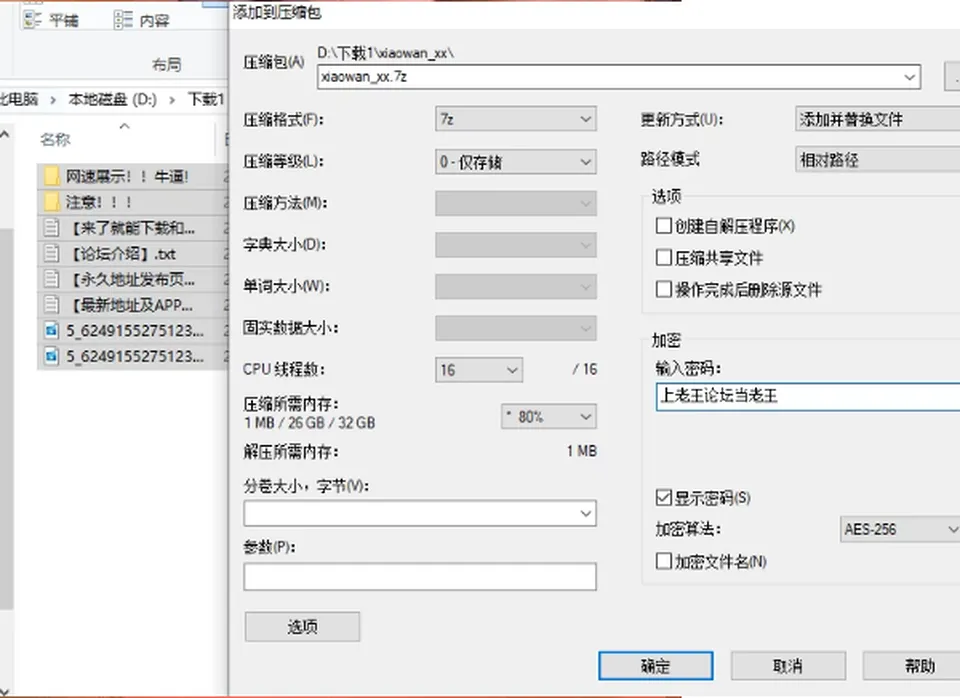Image resolution: width=960 pixels, height=698 pixels.
Task: Select file 【来了就能下载和... in Explorer list
Action: click(132, 228)
